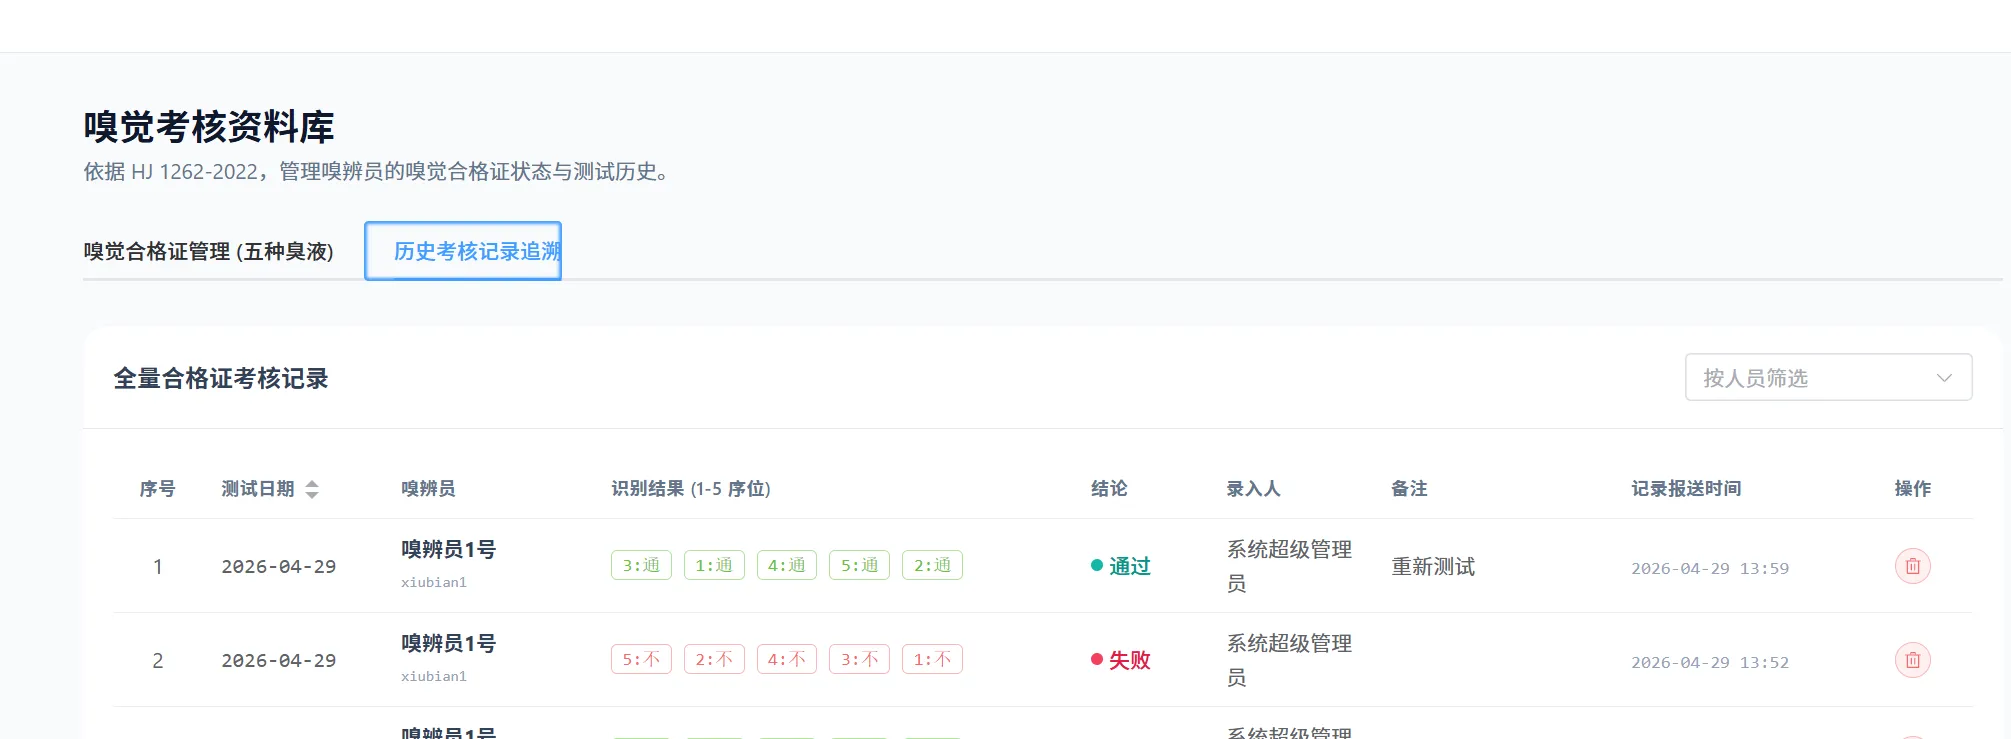Click the 通过 status in row 1
This screenshot has height=739, width=2011.
click(1121, 566)
